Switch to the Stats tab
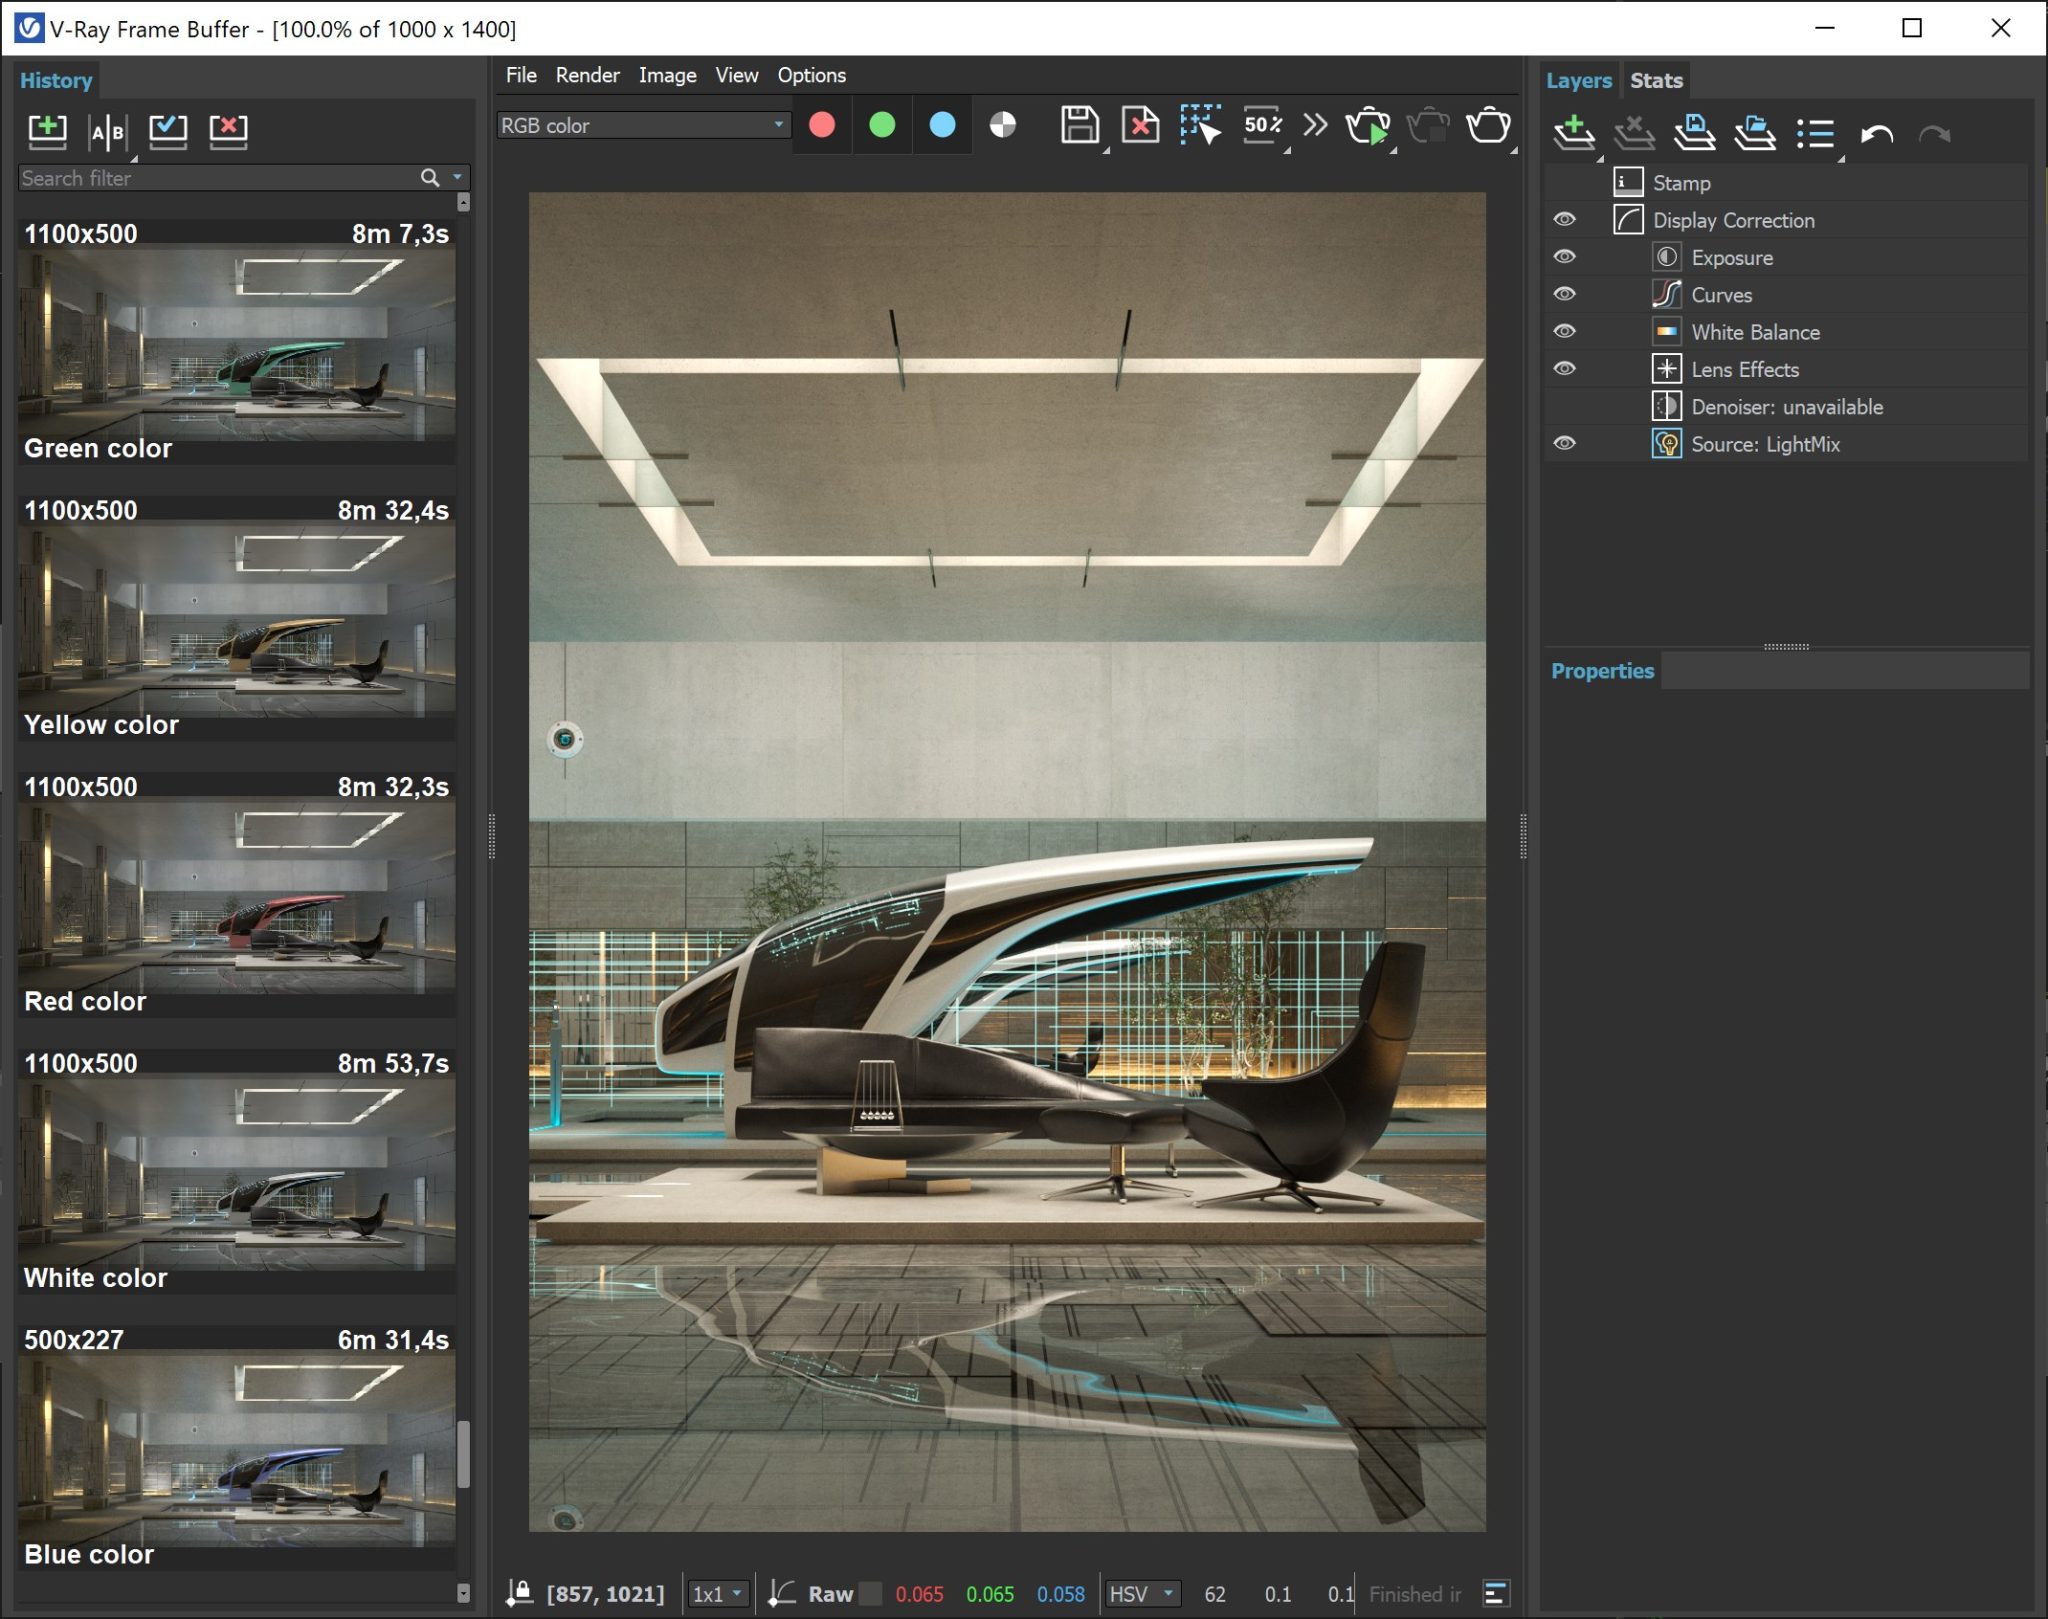The height and width of the screenshot is (1619, 2048). click(x=1656, y=80)
